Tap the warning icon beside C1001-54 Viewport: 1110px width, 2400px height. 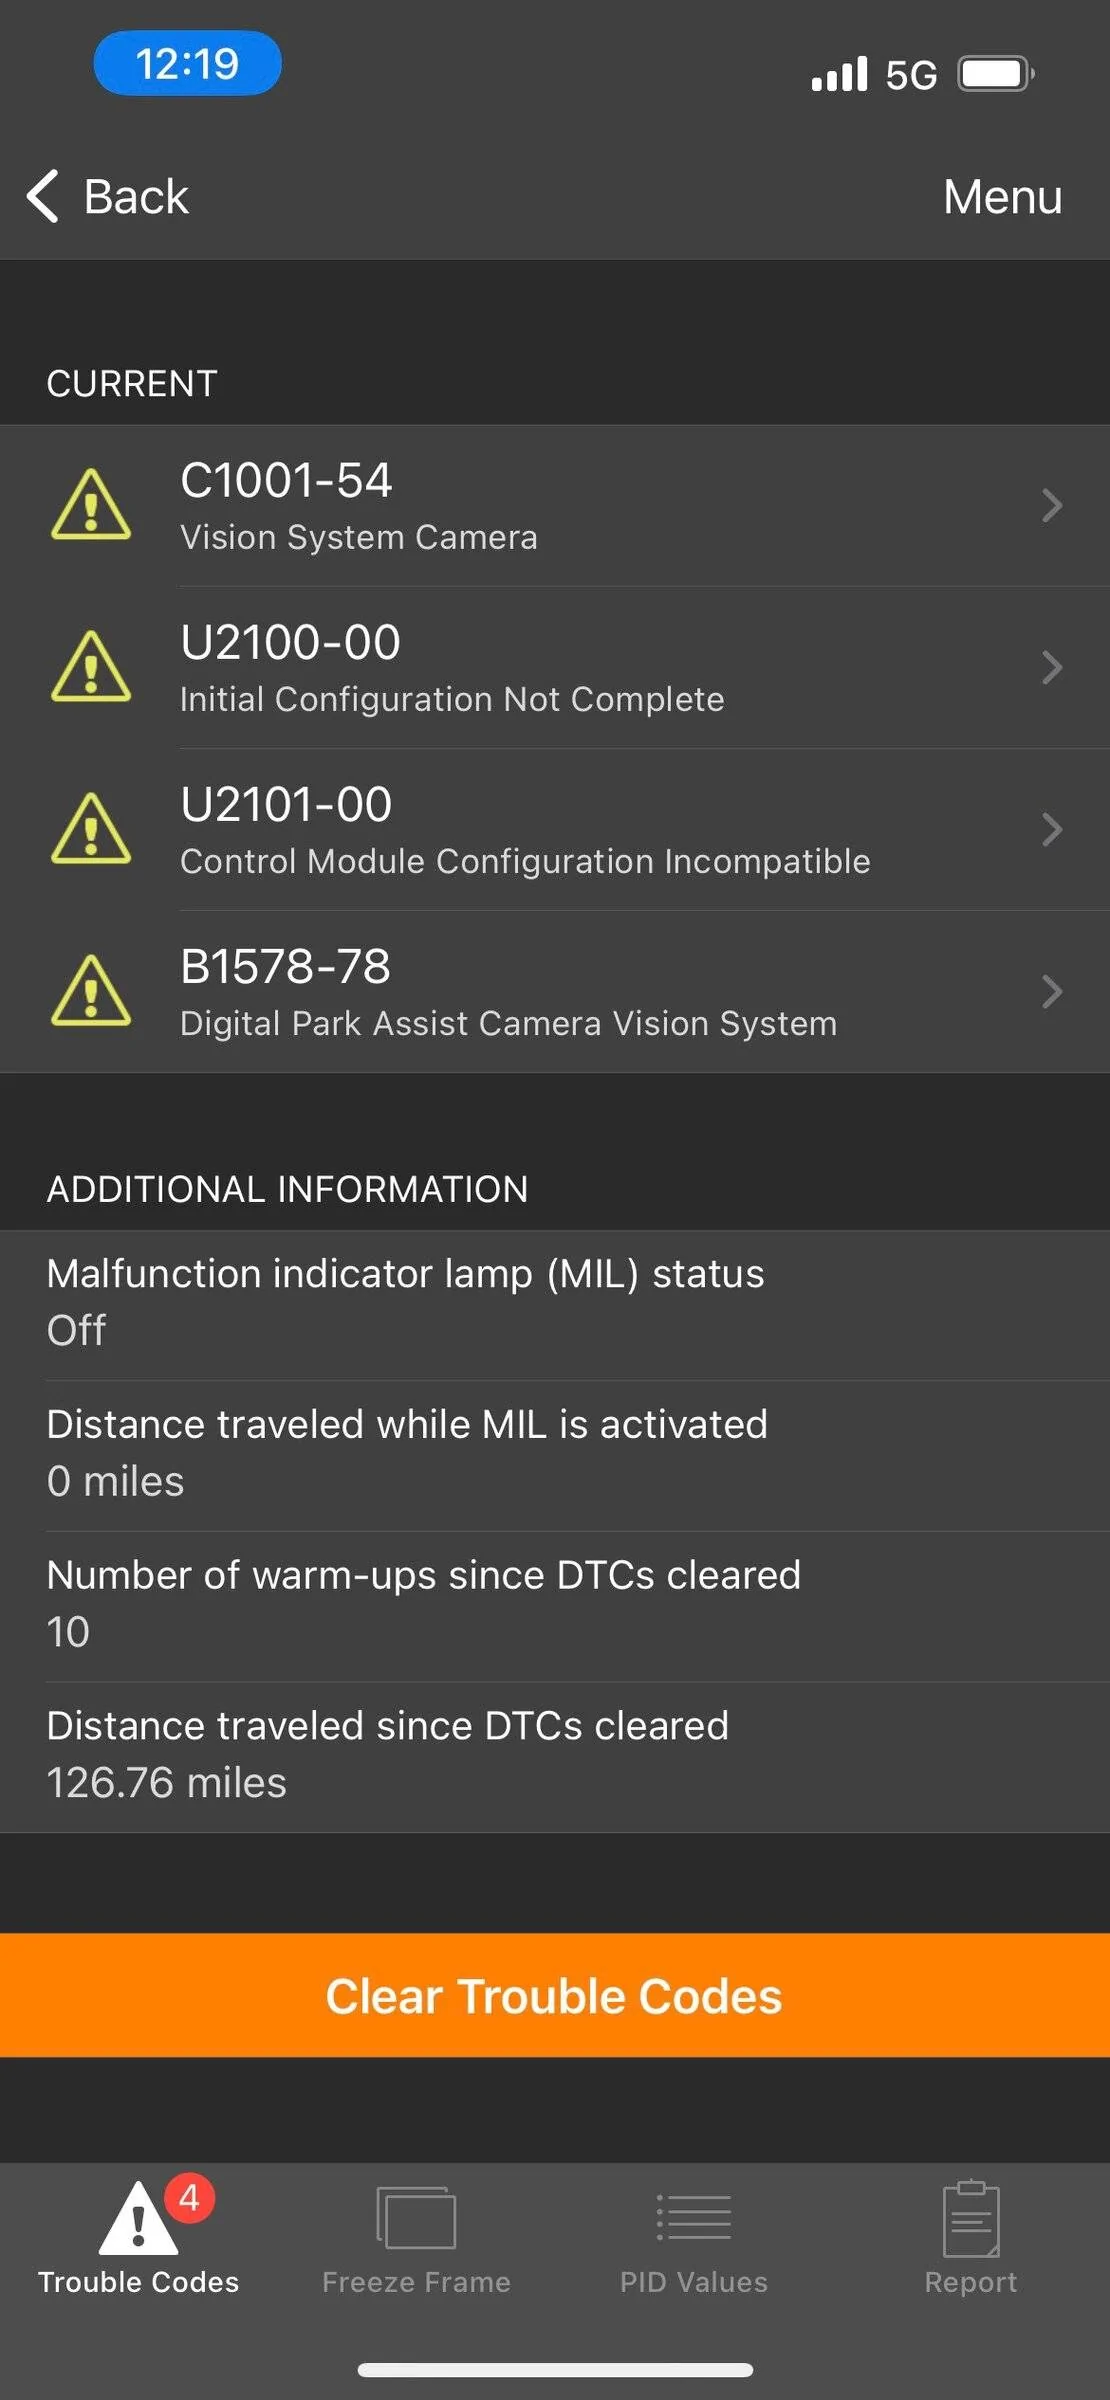(x=91, y=505)
